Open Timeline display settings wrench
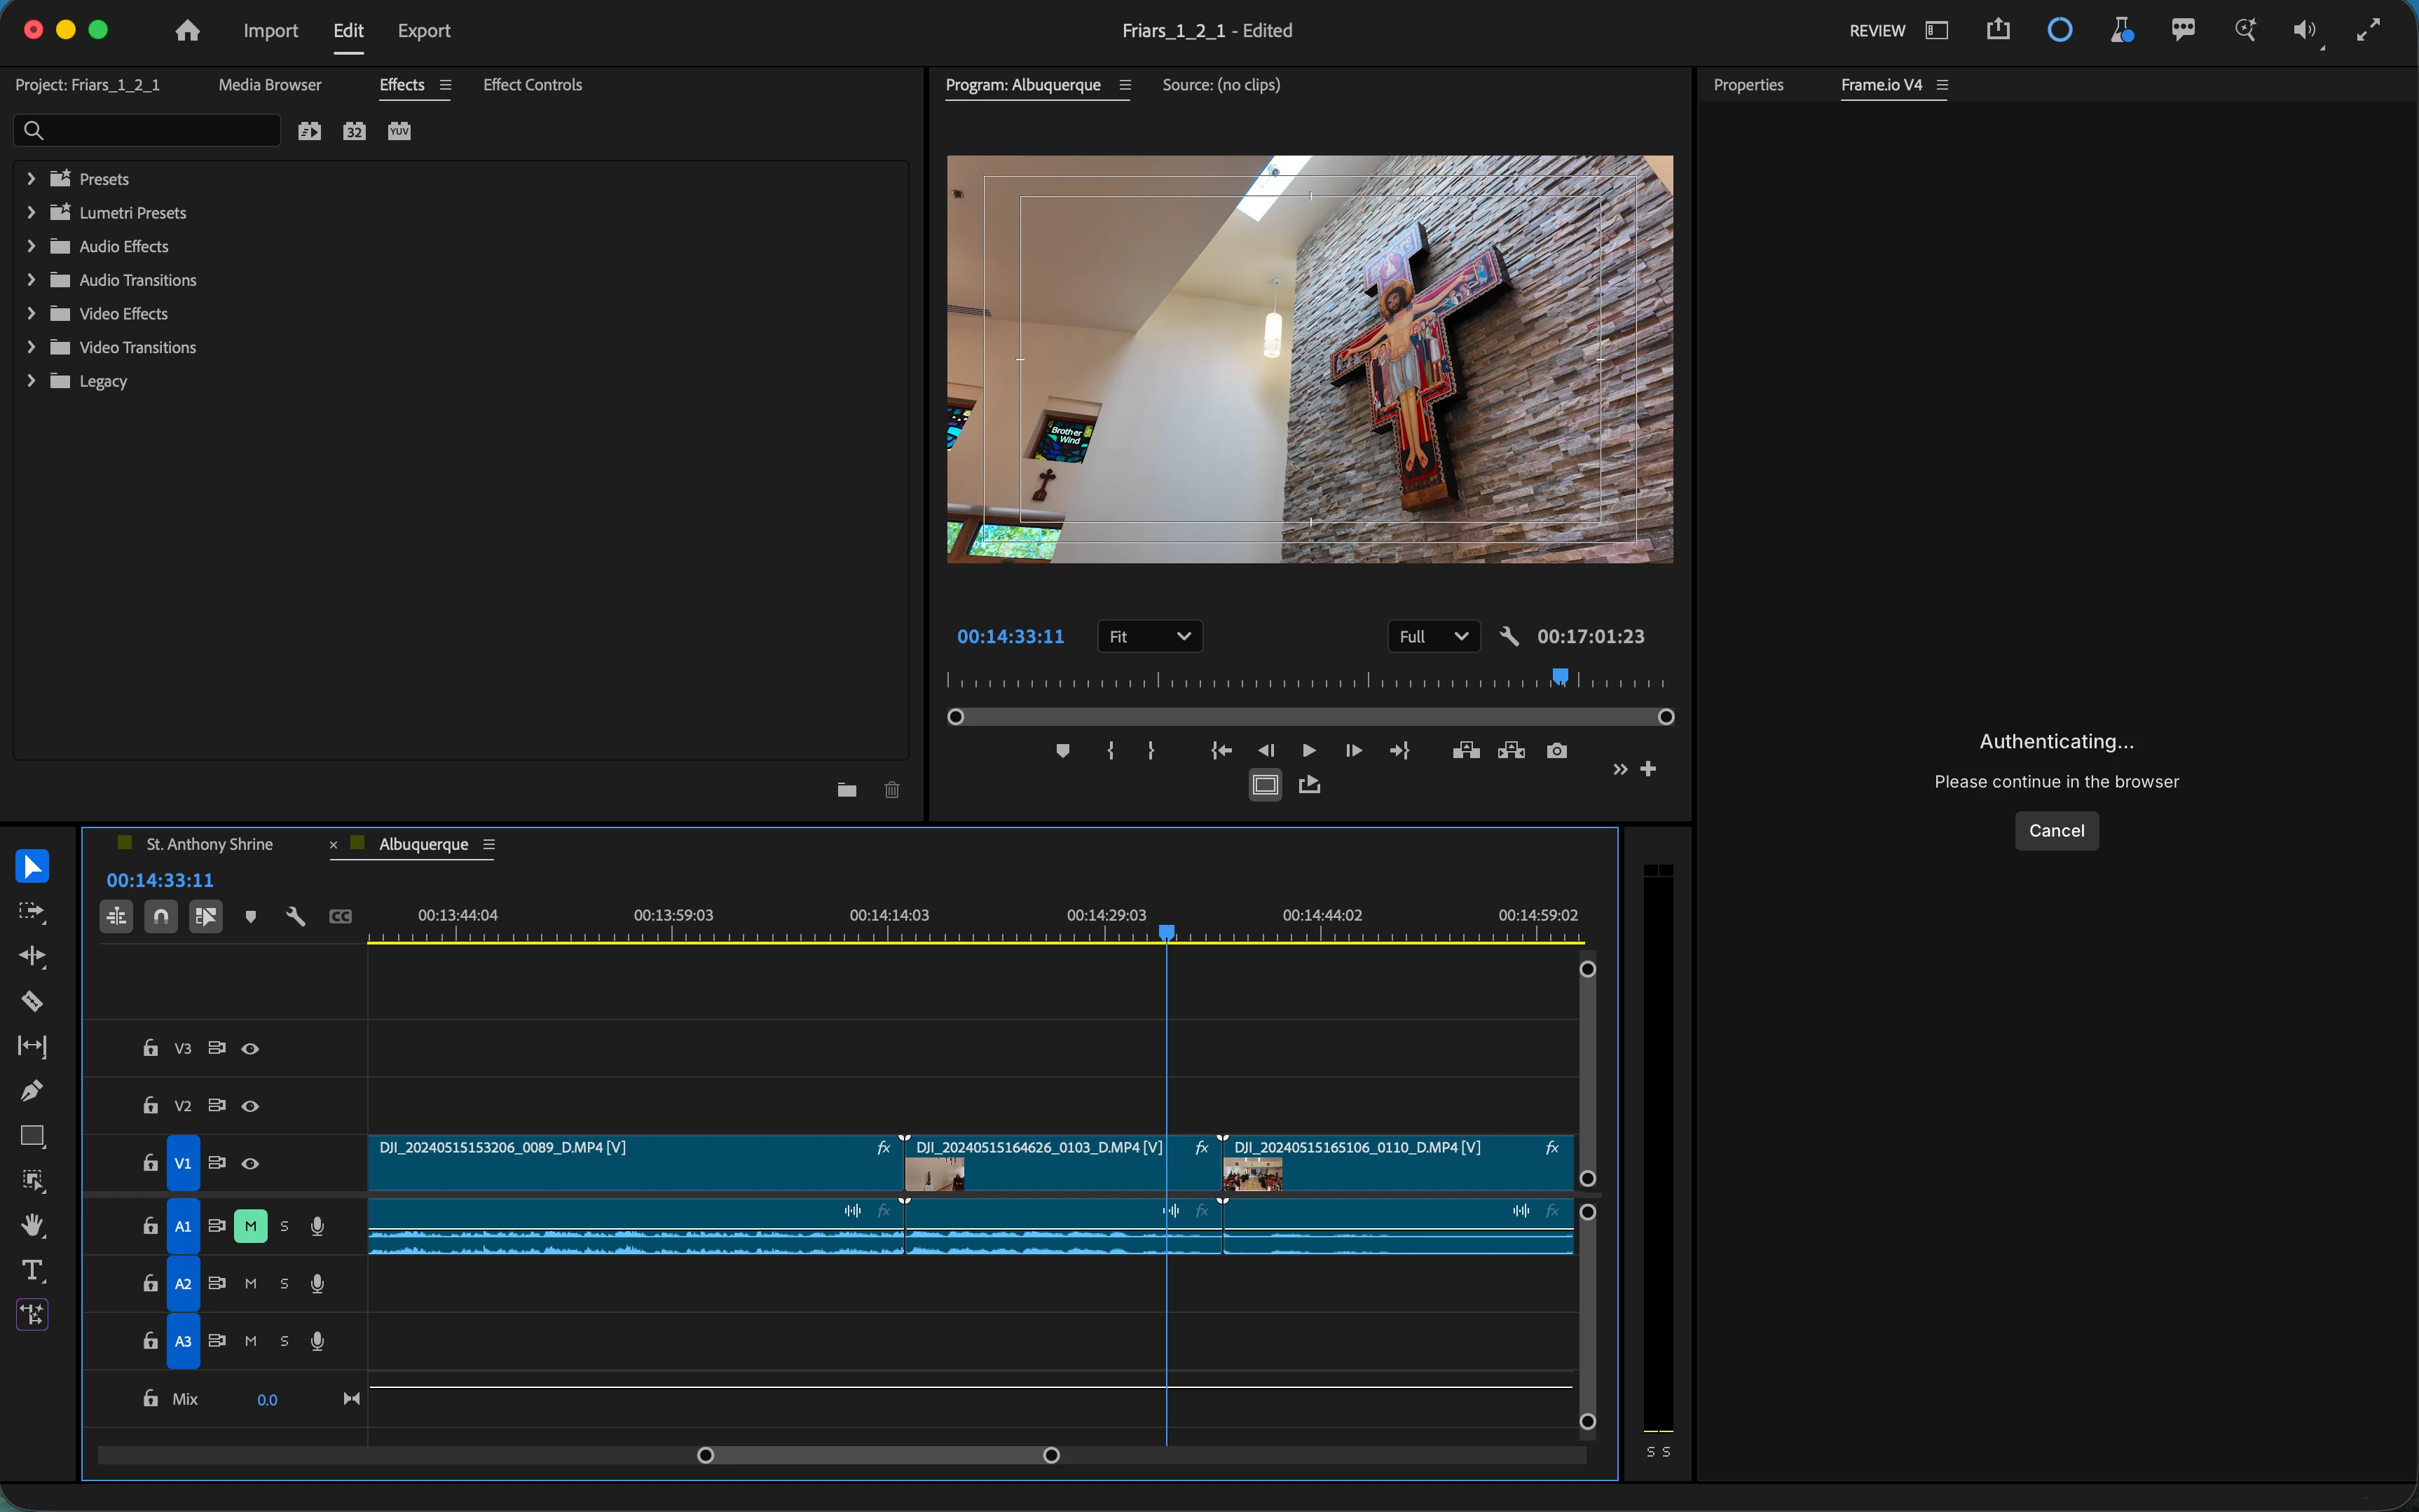The height and width of the screenshot is (1512, 2419). pyautogui.click(x=295, y=916)
